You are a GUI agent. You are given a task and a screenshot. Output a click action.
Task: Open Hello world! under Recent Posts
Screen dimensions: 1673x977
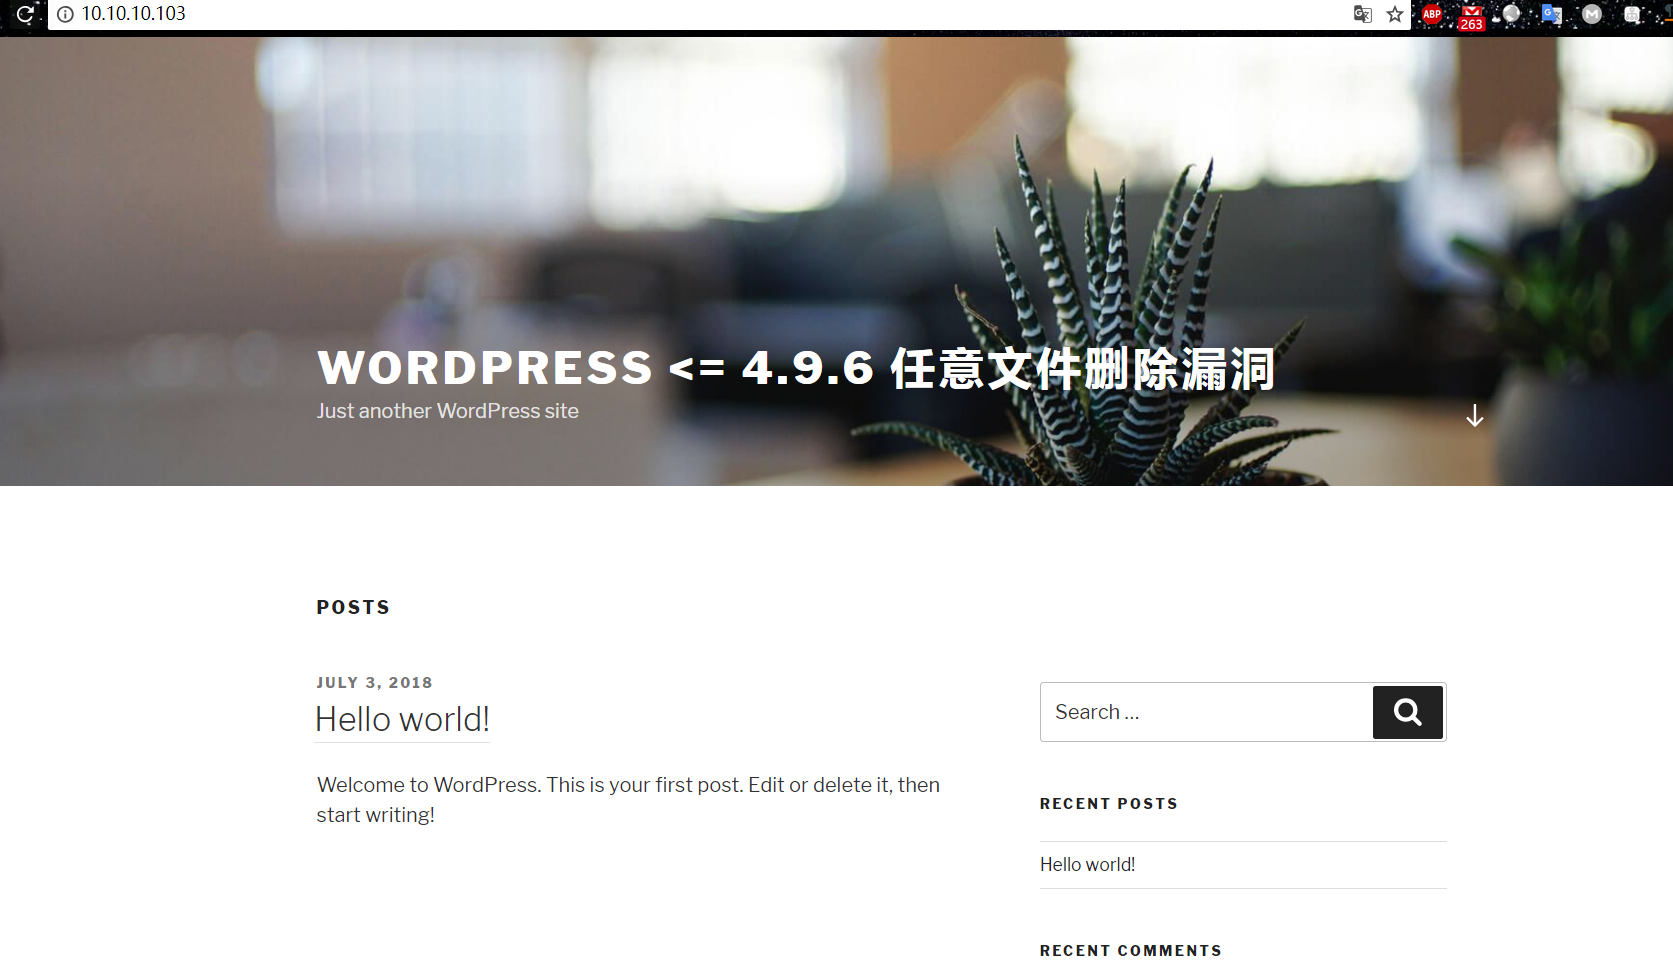click(1087, 865)
